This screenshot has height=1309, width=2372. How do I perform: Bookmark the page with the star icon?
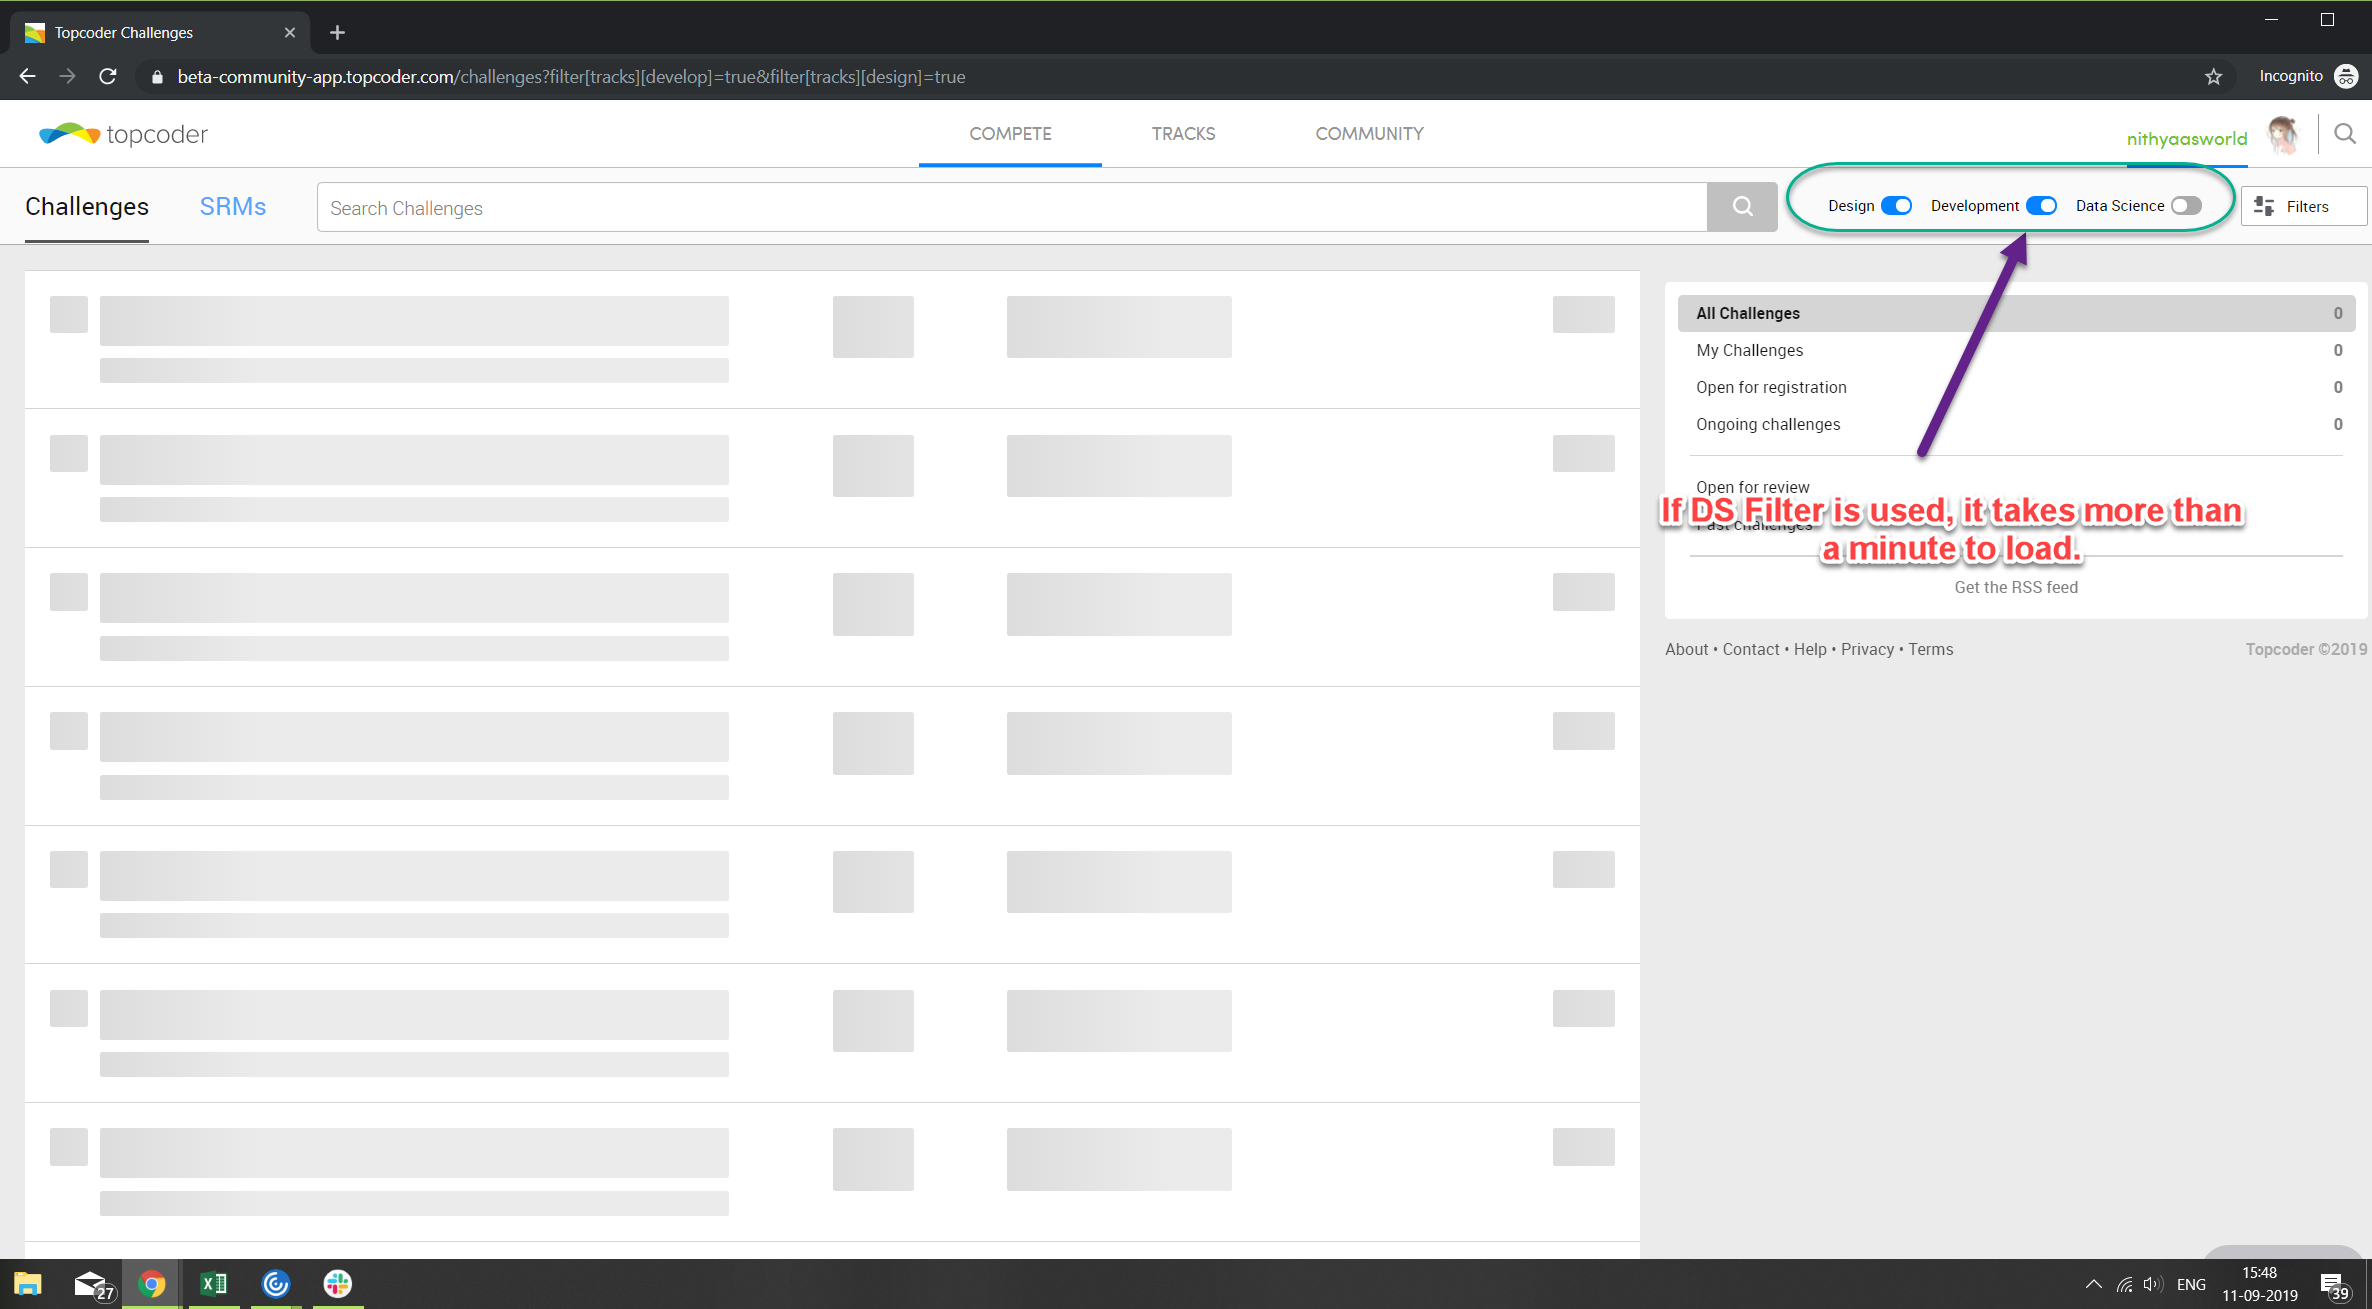pos(2213,77)
